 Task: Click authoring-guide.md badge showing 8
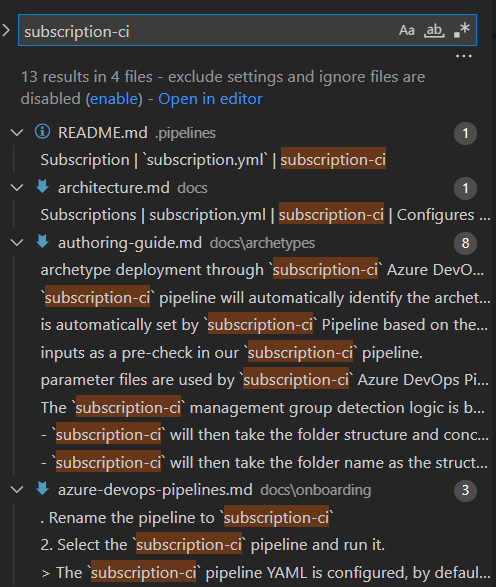pos(465,243)
